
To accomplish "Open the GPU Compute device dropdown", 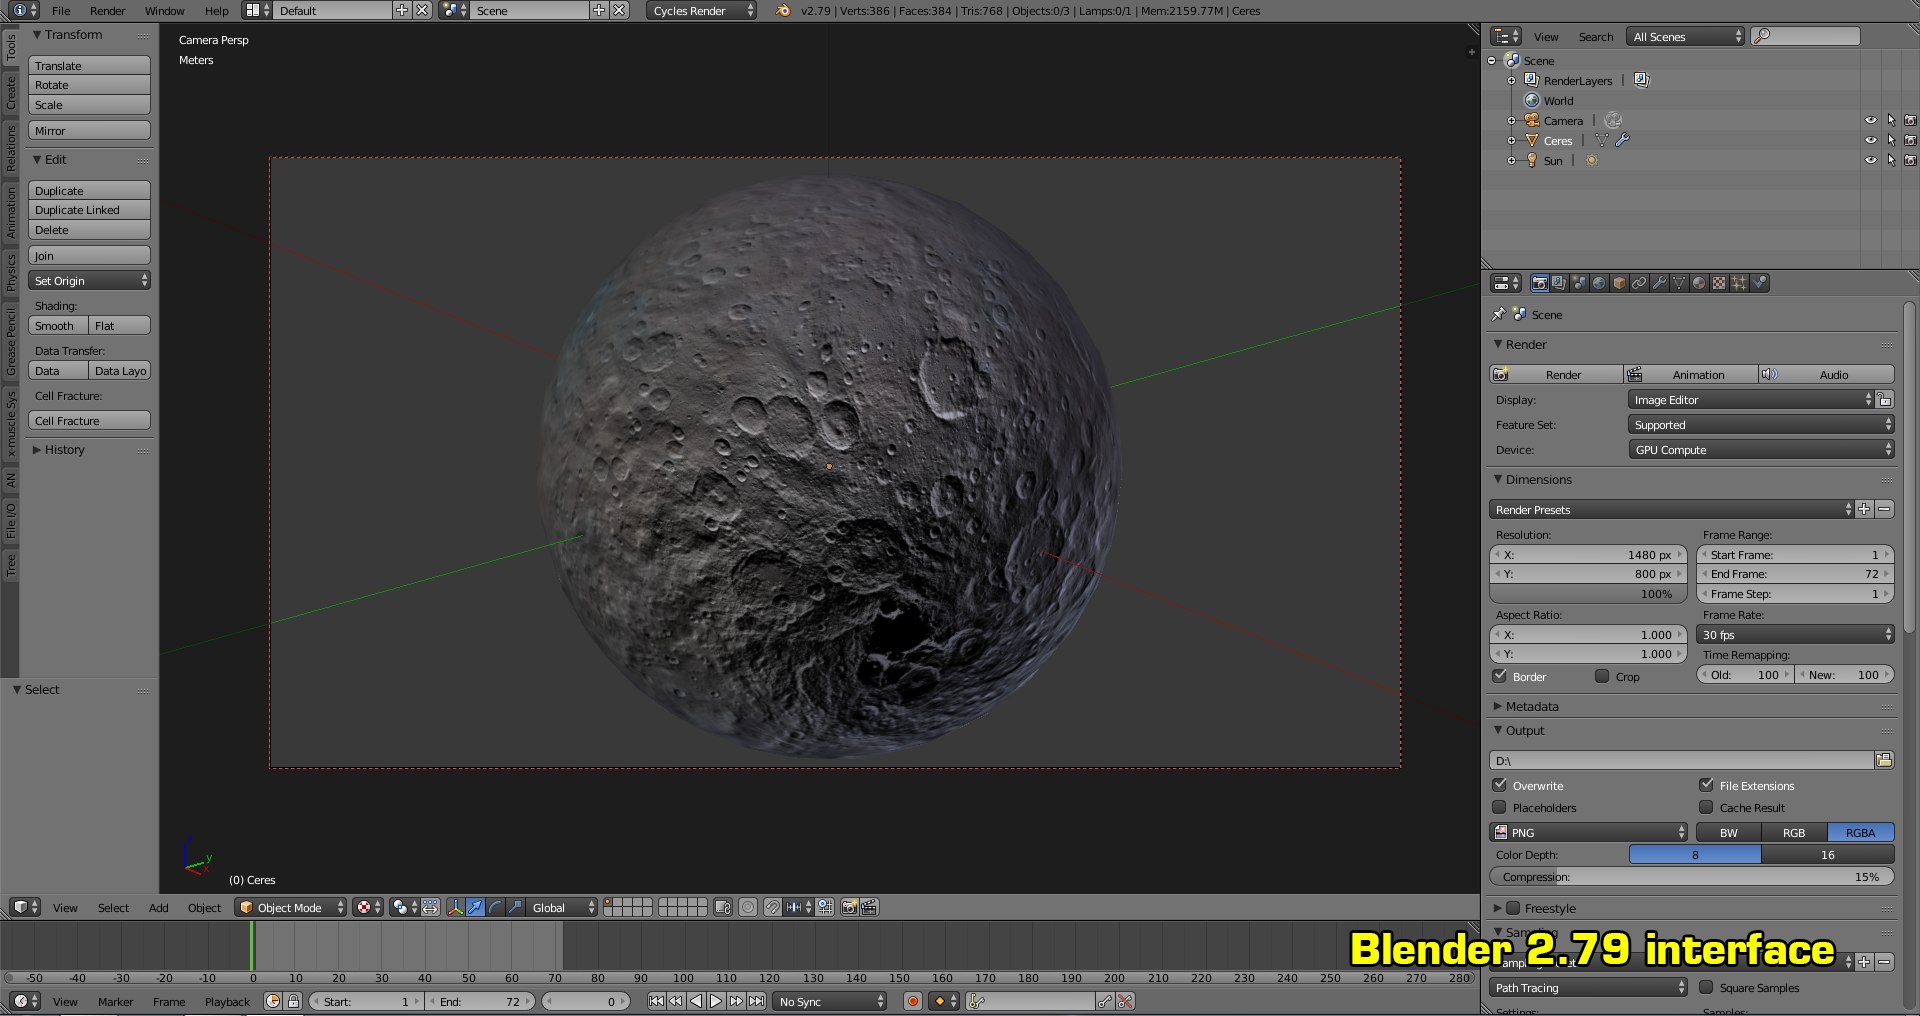I will tap(1761, 450).
